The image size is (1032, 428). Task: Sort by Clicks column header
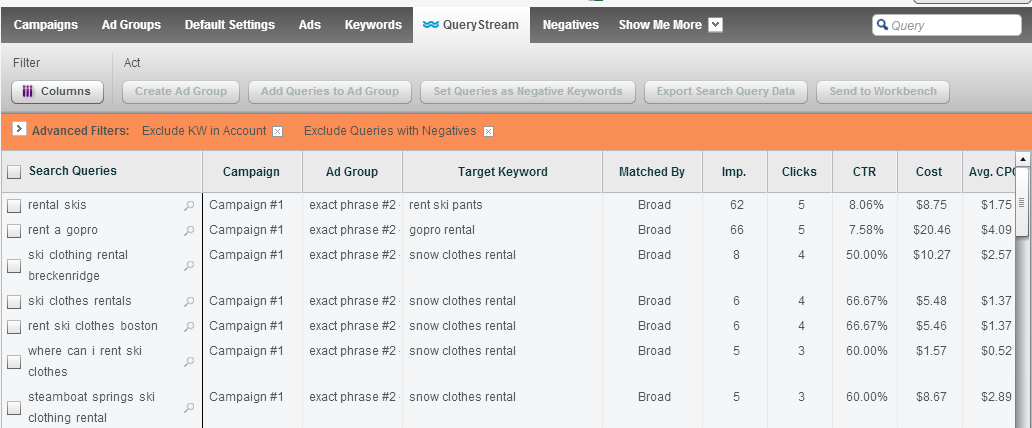800,172
